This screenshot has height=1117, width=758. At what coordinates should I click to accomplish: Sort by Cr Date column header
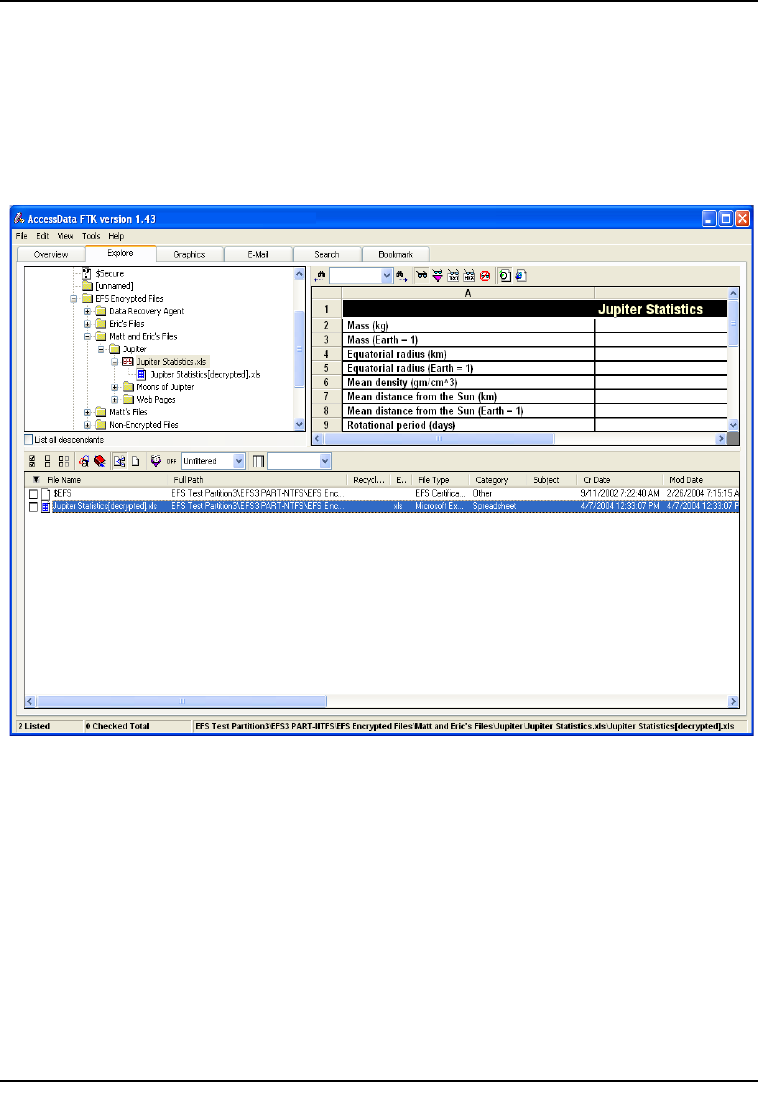pyautogui.click(x=620, y=480)
